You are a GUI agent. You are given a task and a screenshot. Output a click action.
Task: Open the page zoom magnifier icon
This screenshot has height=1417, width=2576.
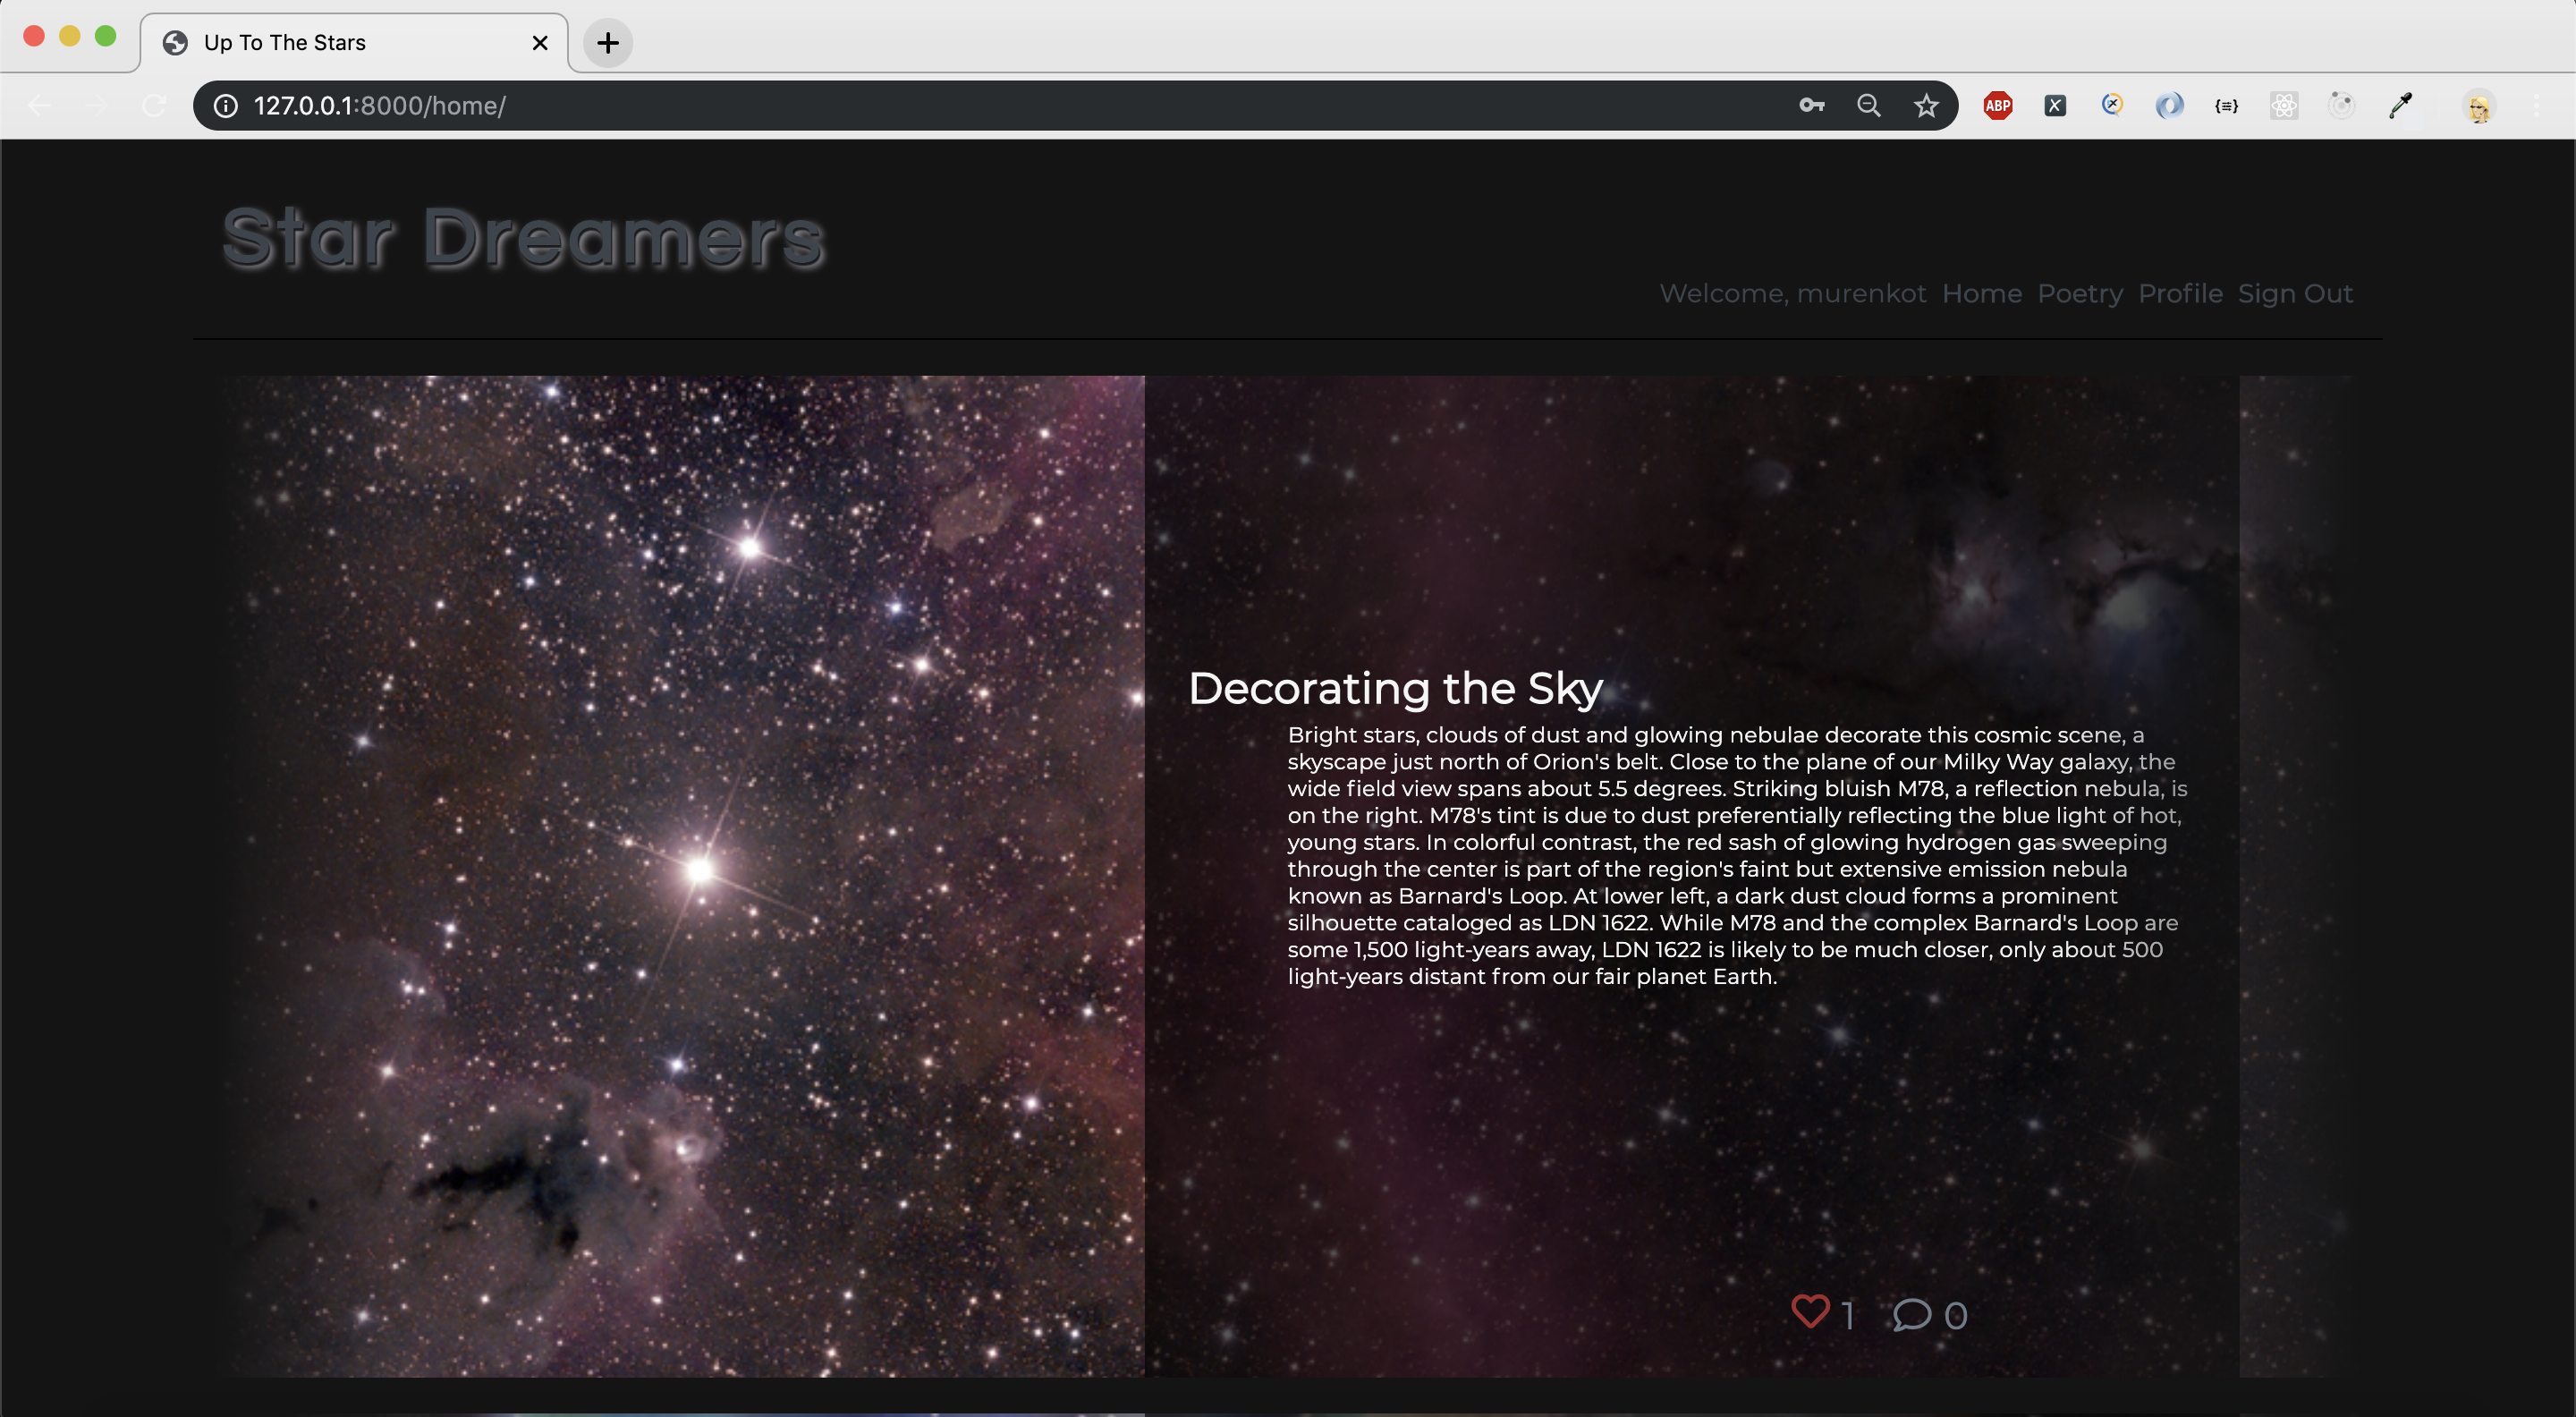(1868, 105)
